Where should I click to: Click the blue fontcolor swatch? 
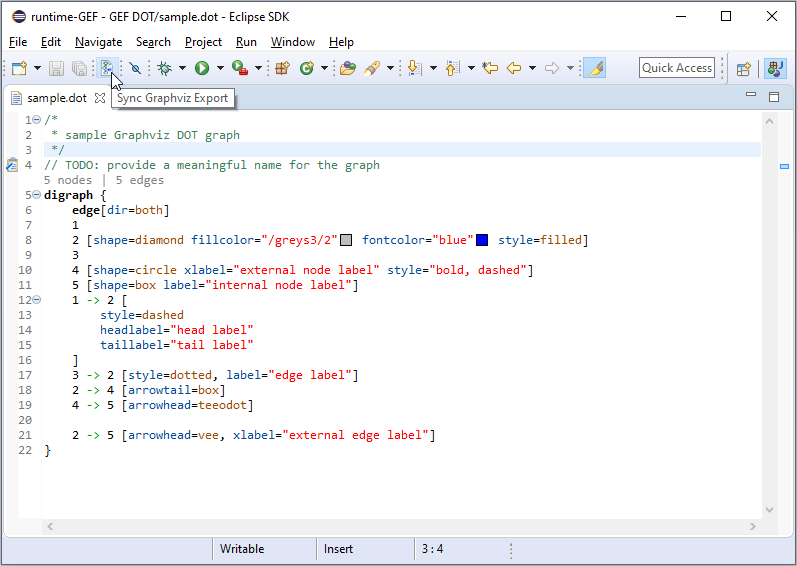[x=482, y=240]
